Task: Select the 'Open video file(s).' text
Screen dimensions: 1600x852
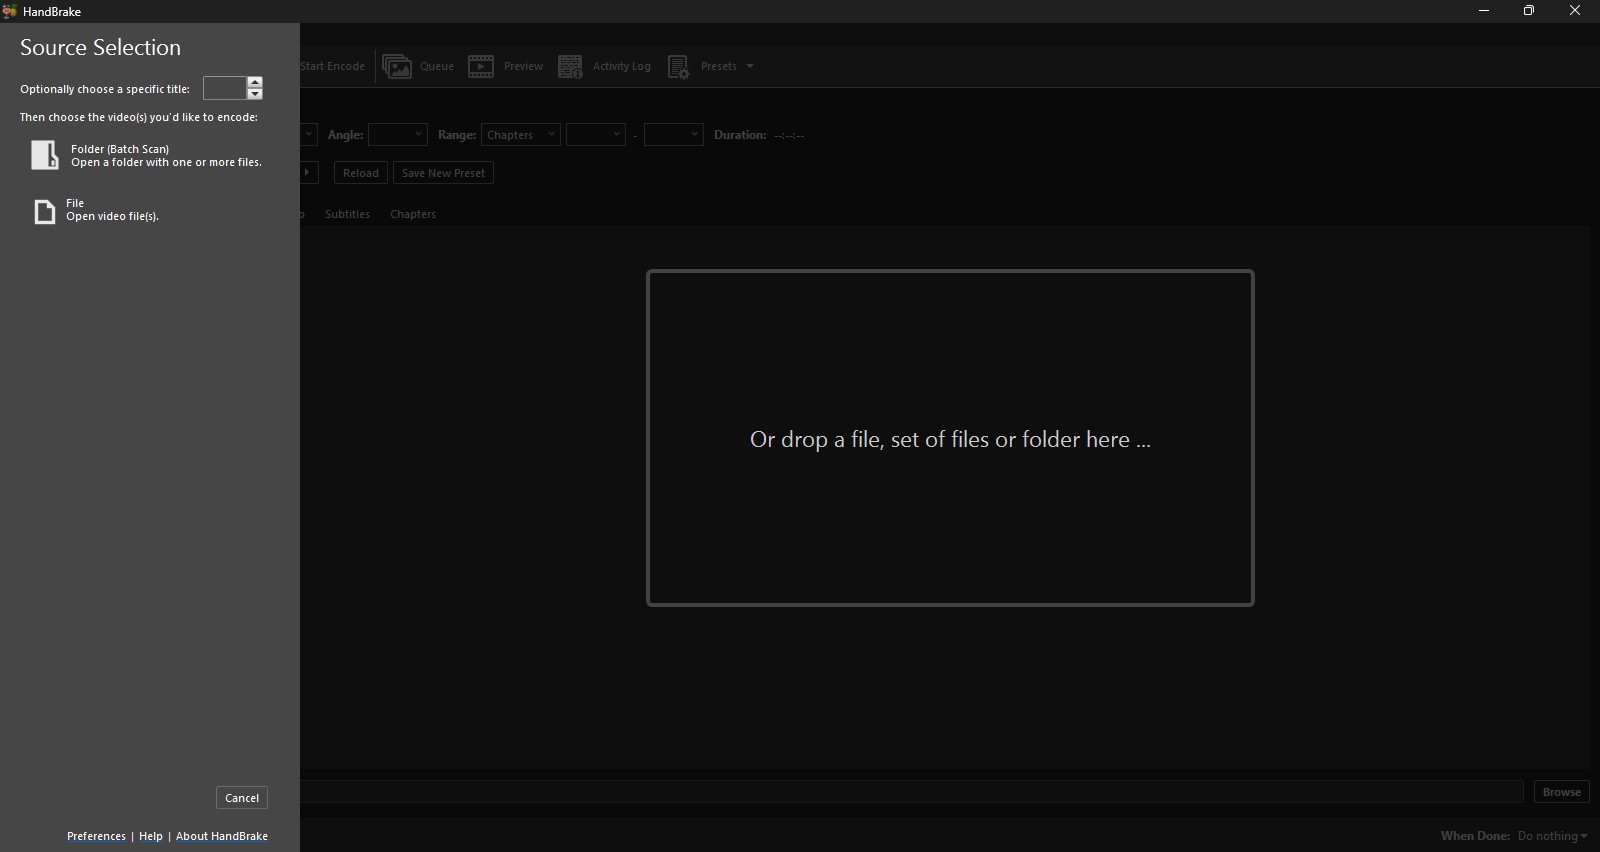Action: pos(112,216)
